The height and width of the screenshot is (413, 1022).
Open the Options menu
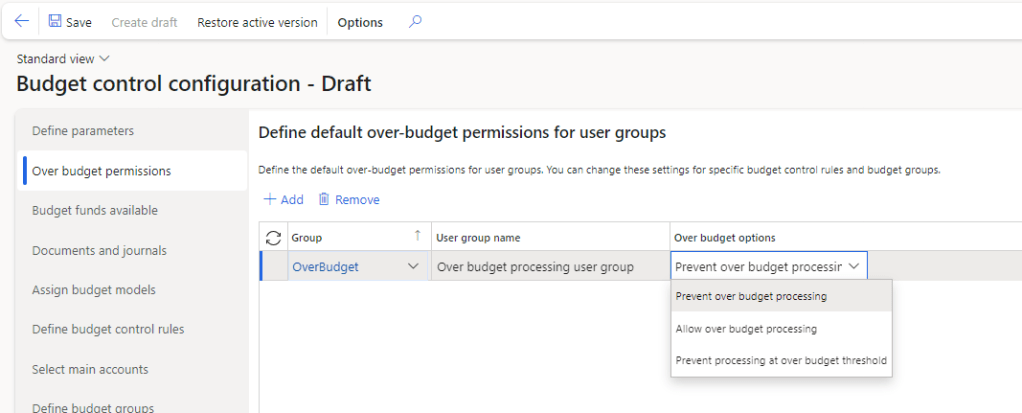point(360,22)
